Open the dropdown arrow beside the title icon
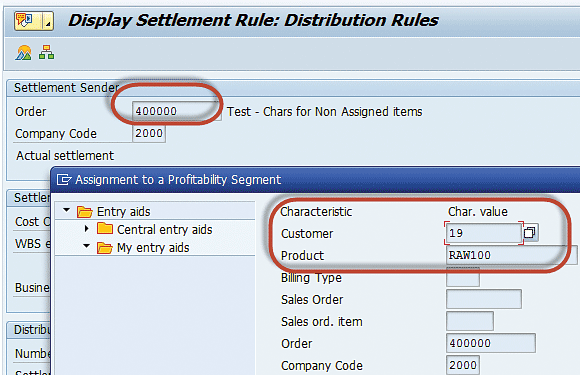 coord(48,20)
